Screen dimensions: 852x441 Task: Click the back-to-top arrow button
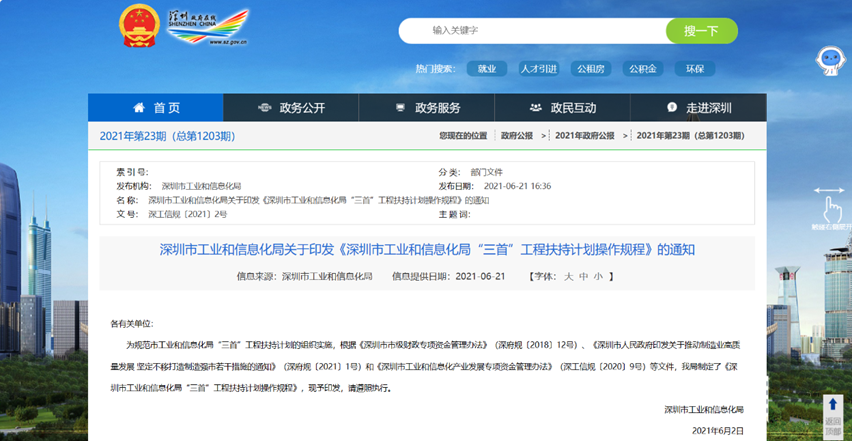[x=833, y=416]
